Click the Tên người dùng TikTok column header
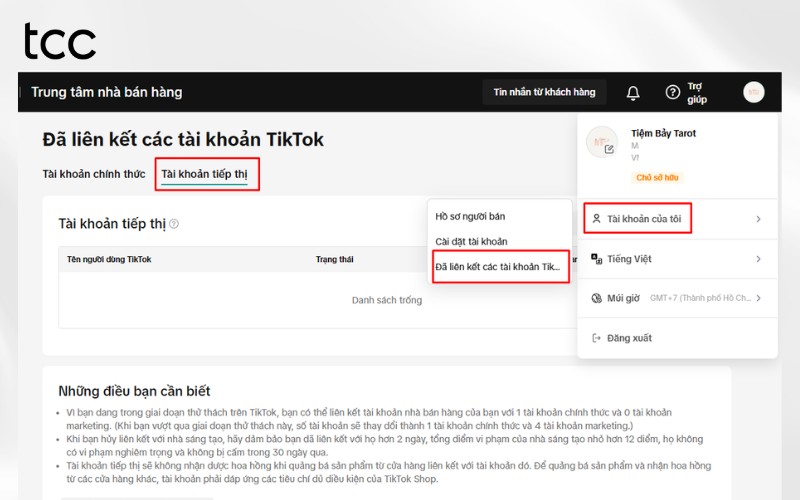This screenshot has height=500, width=800. 109,259
